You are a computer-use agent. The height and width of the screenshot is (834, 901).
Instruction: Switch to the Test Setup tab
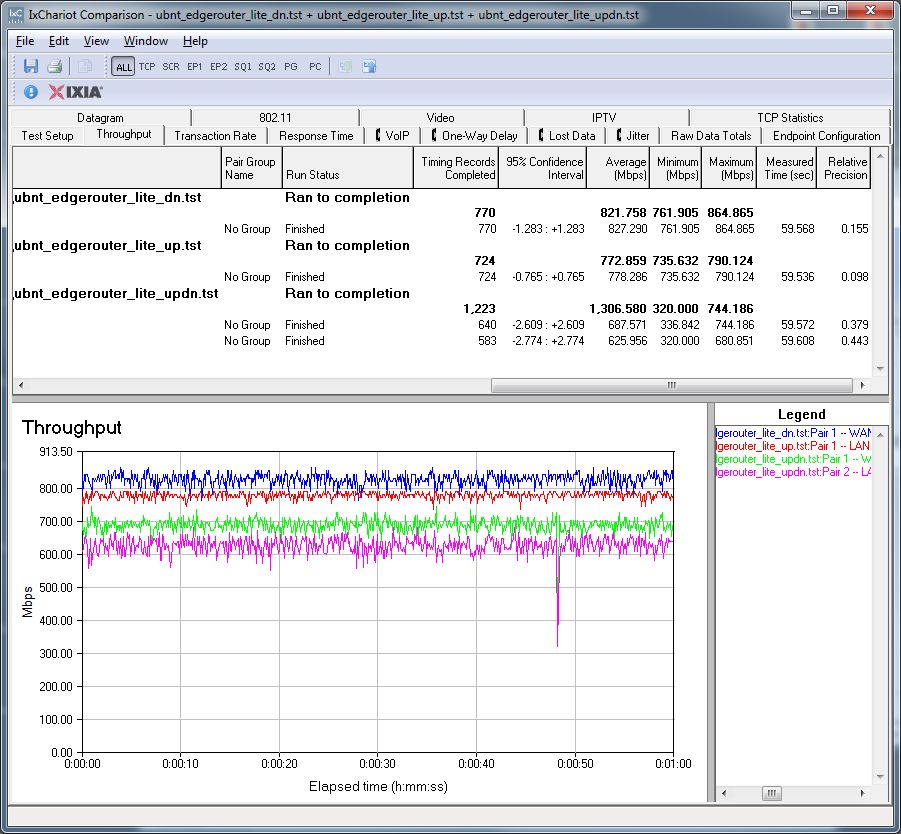click(48, 136)
